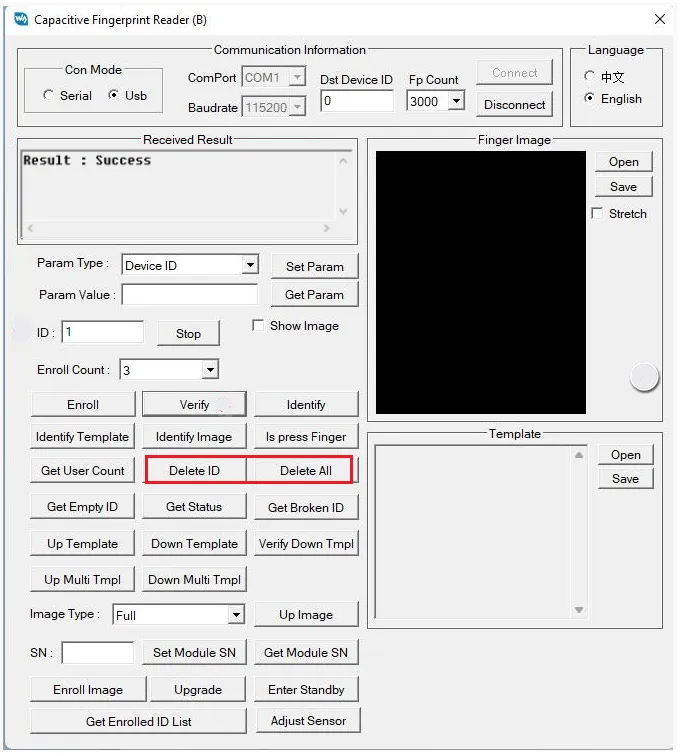Close the Capacitive Fingerprint Reader window
Screen dimensions: 686x755
[x=660, y=19]
